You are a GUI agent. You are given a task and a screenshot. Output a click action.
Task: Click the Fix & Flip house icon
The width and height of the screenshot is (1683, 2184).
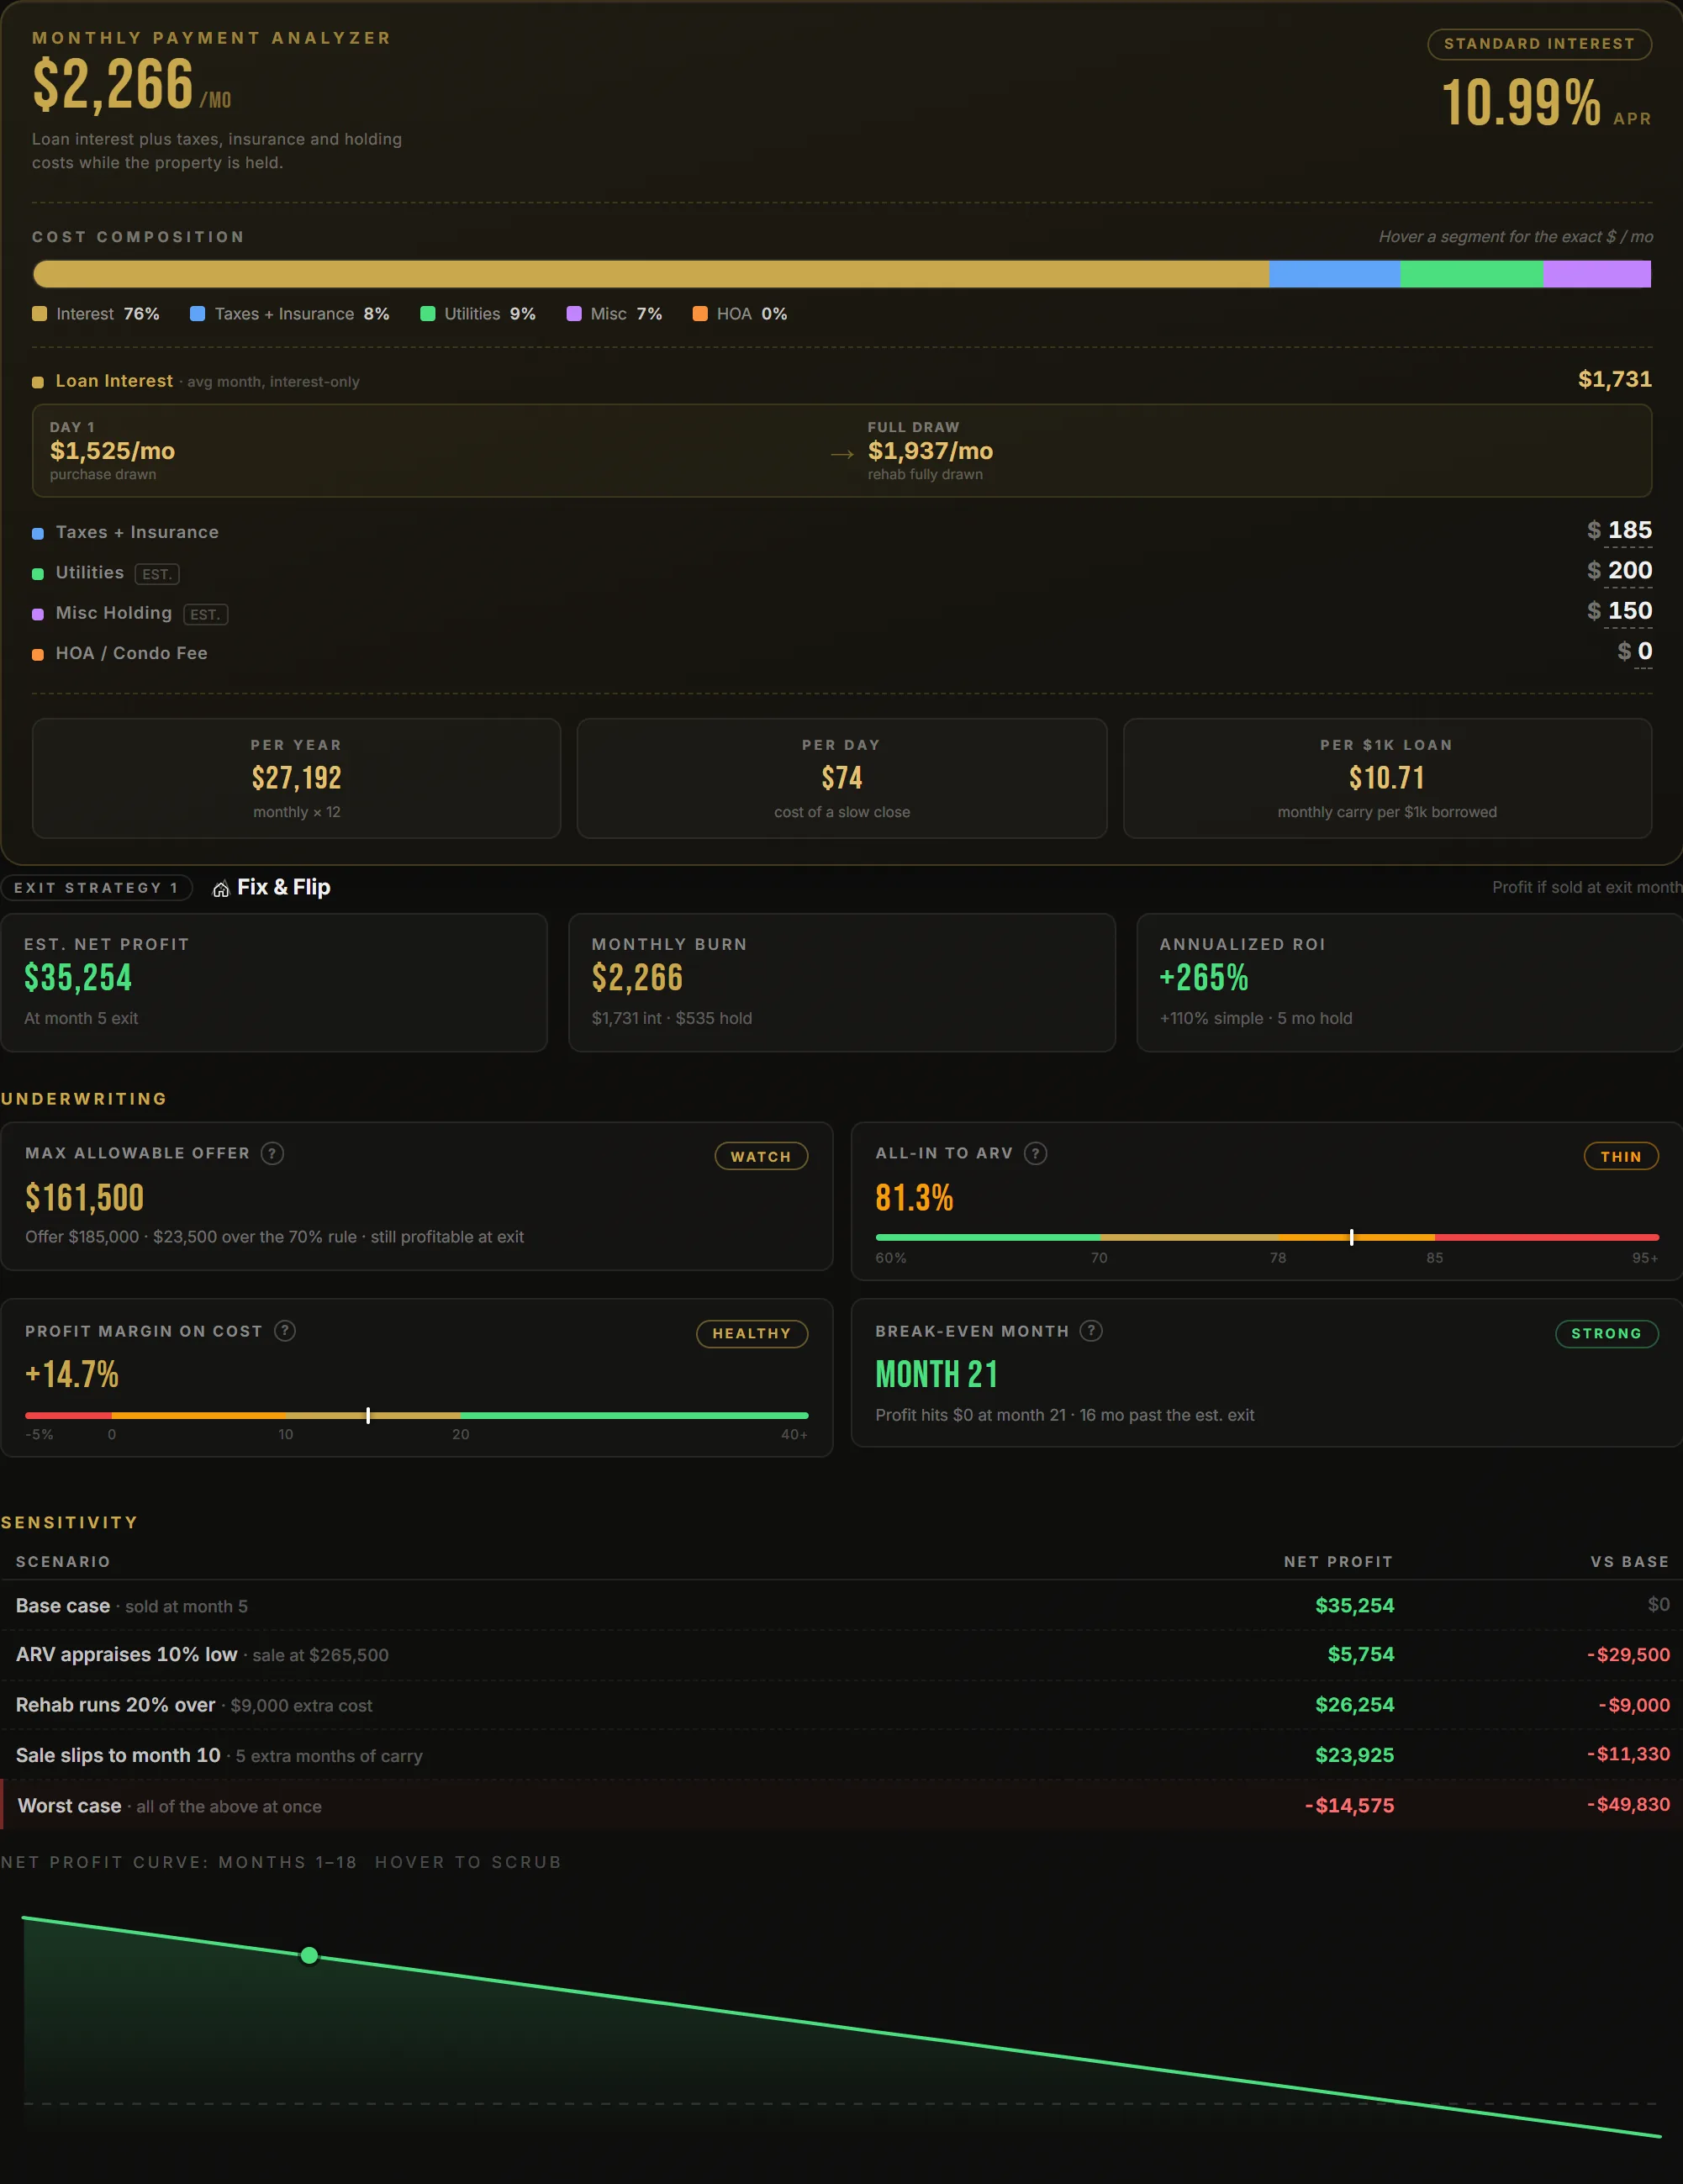221,888
